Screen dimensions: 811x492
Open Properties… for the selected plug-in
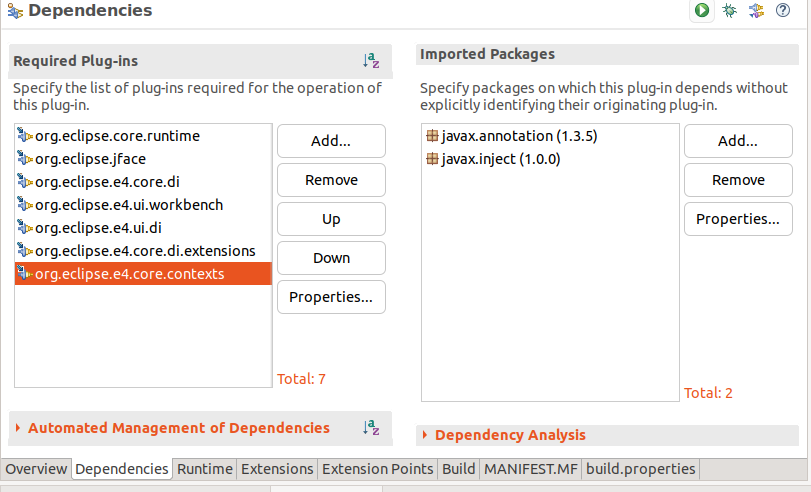coord(331,297)
